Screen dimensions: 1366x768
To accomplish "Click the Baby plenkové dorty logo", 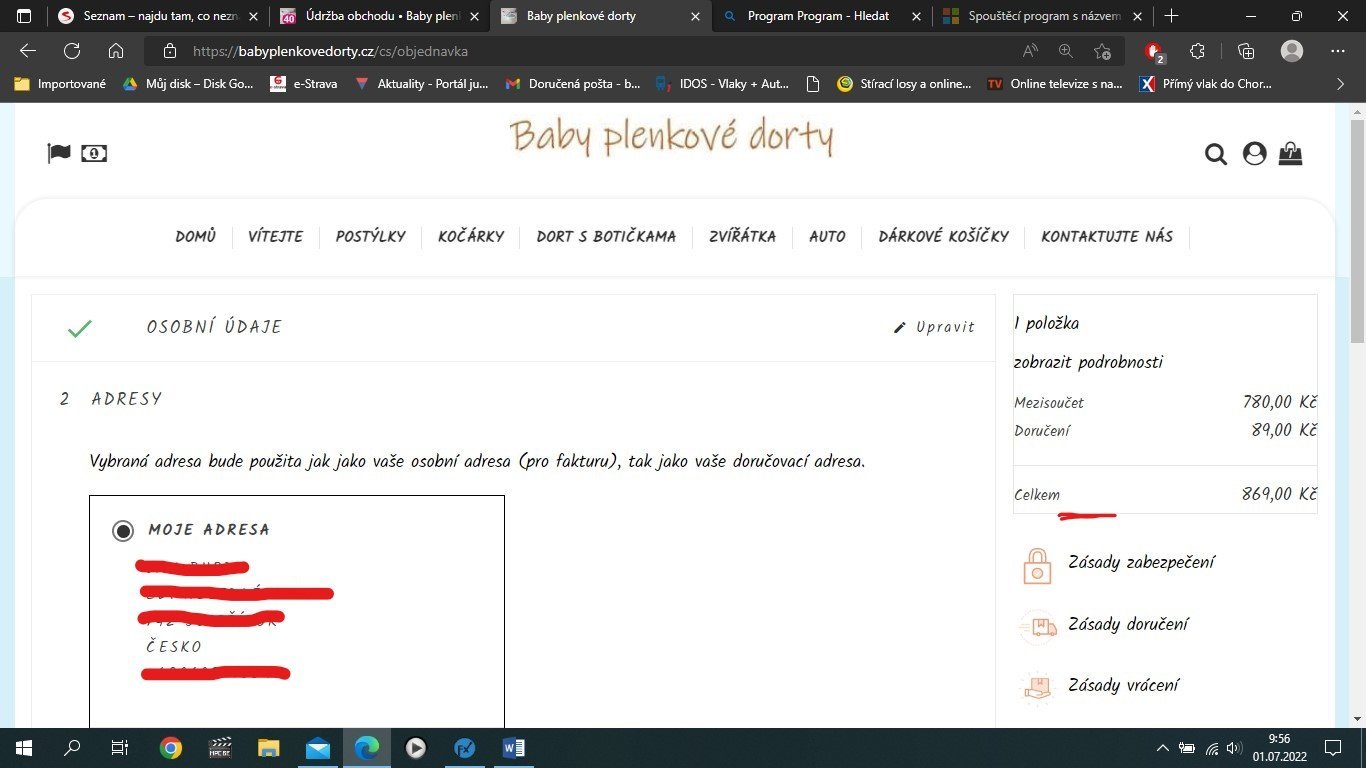I will [670, 137].
